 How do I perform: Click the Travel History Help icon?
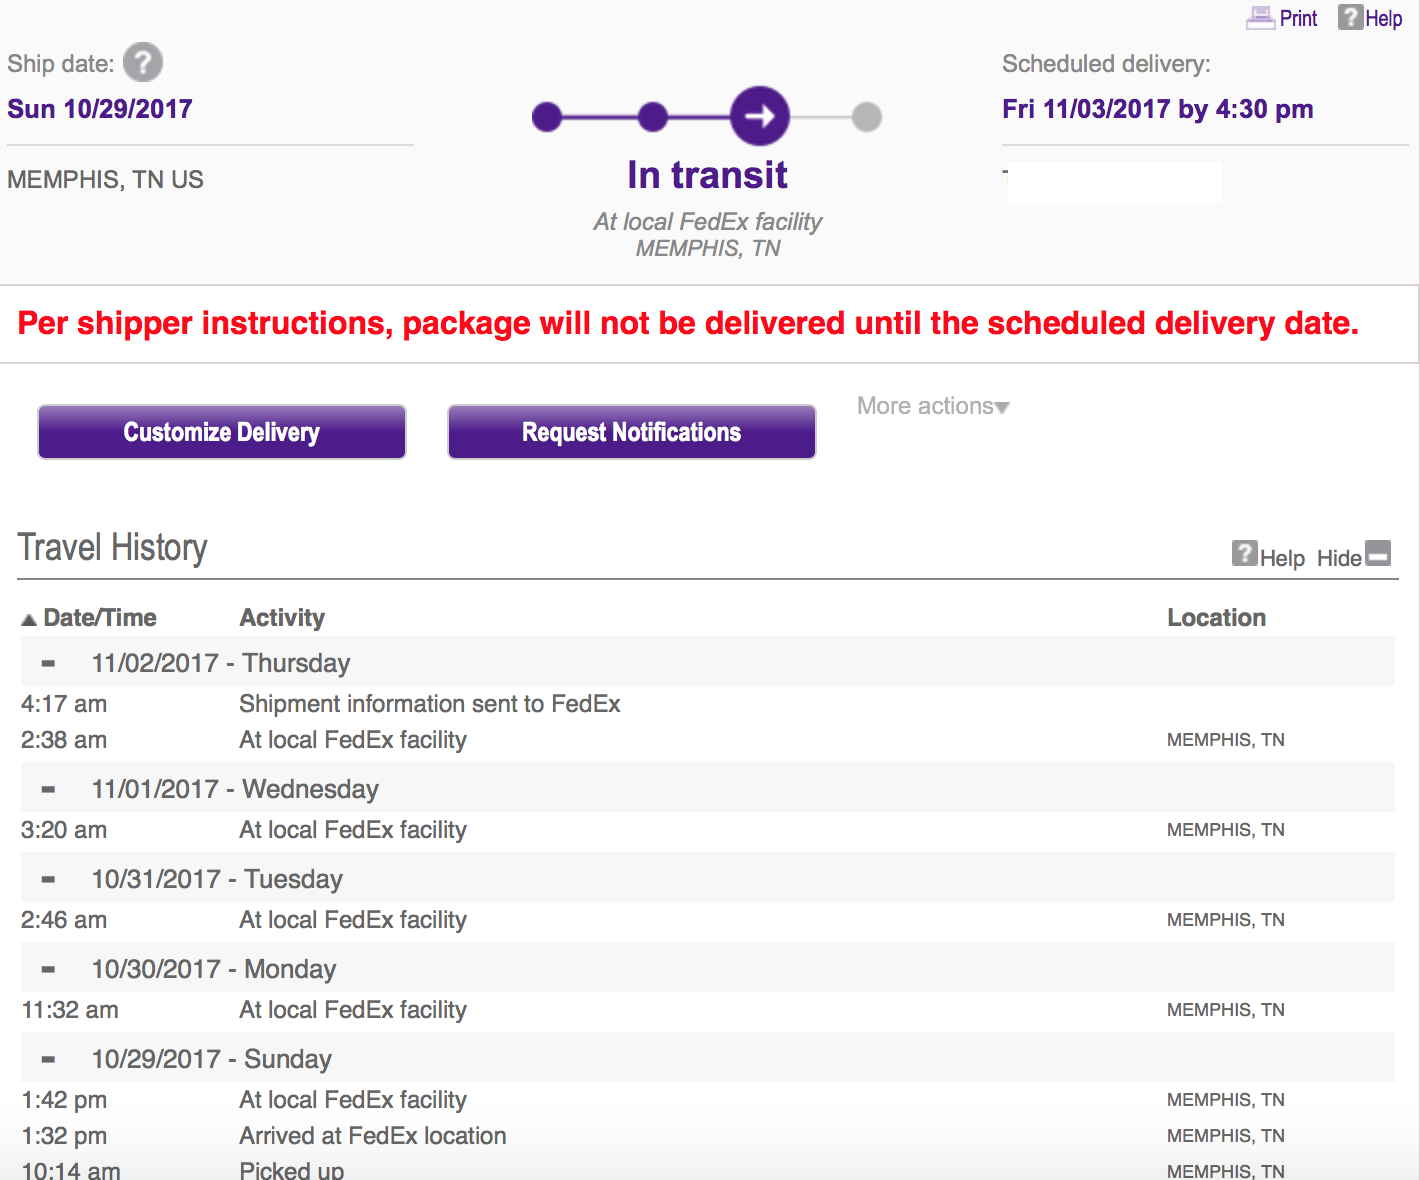click(1244, 553)
